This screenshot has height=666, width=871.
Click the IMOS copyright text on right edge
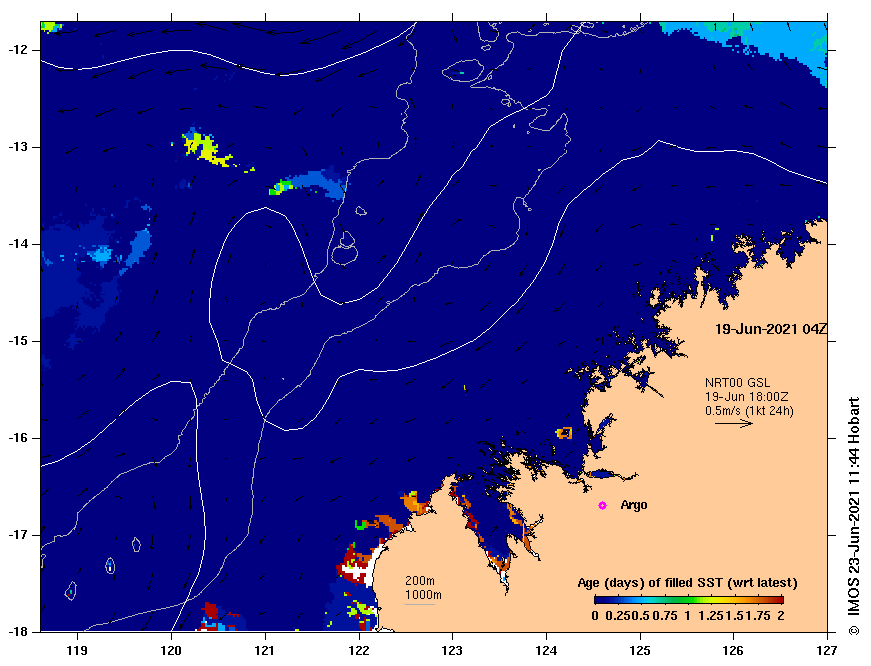pos(853,516)
